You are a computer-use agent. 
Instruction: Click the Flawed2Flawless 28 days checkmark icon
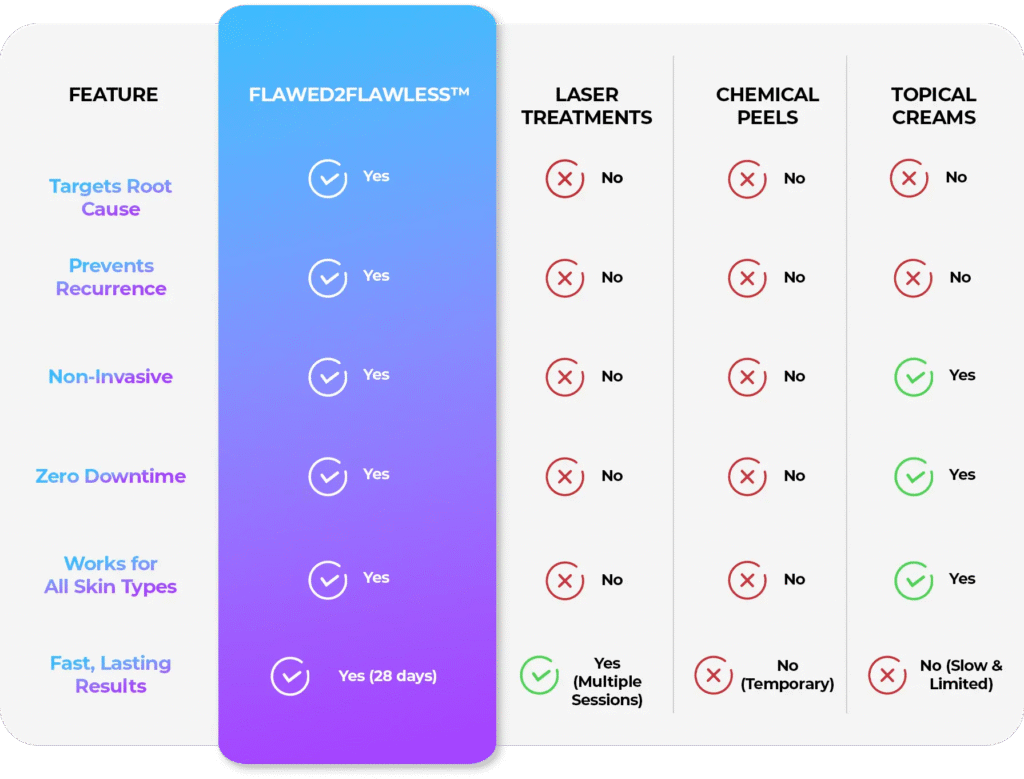click(x=290, y=676)
